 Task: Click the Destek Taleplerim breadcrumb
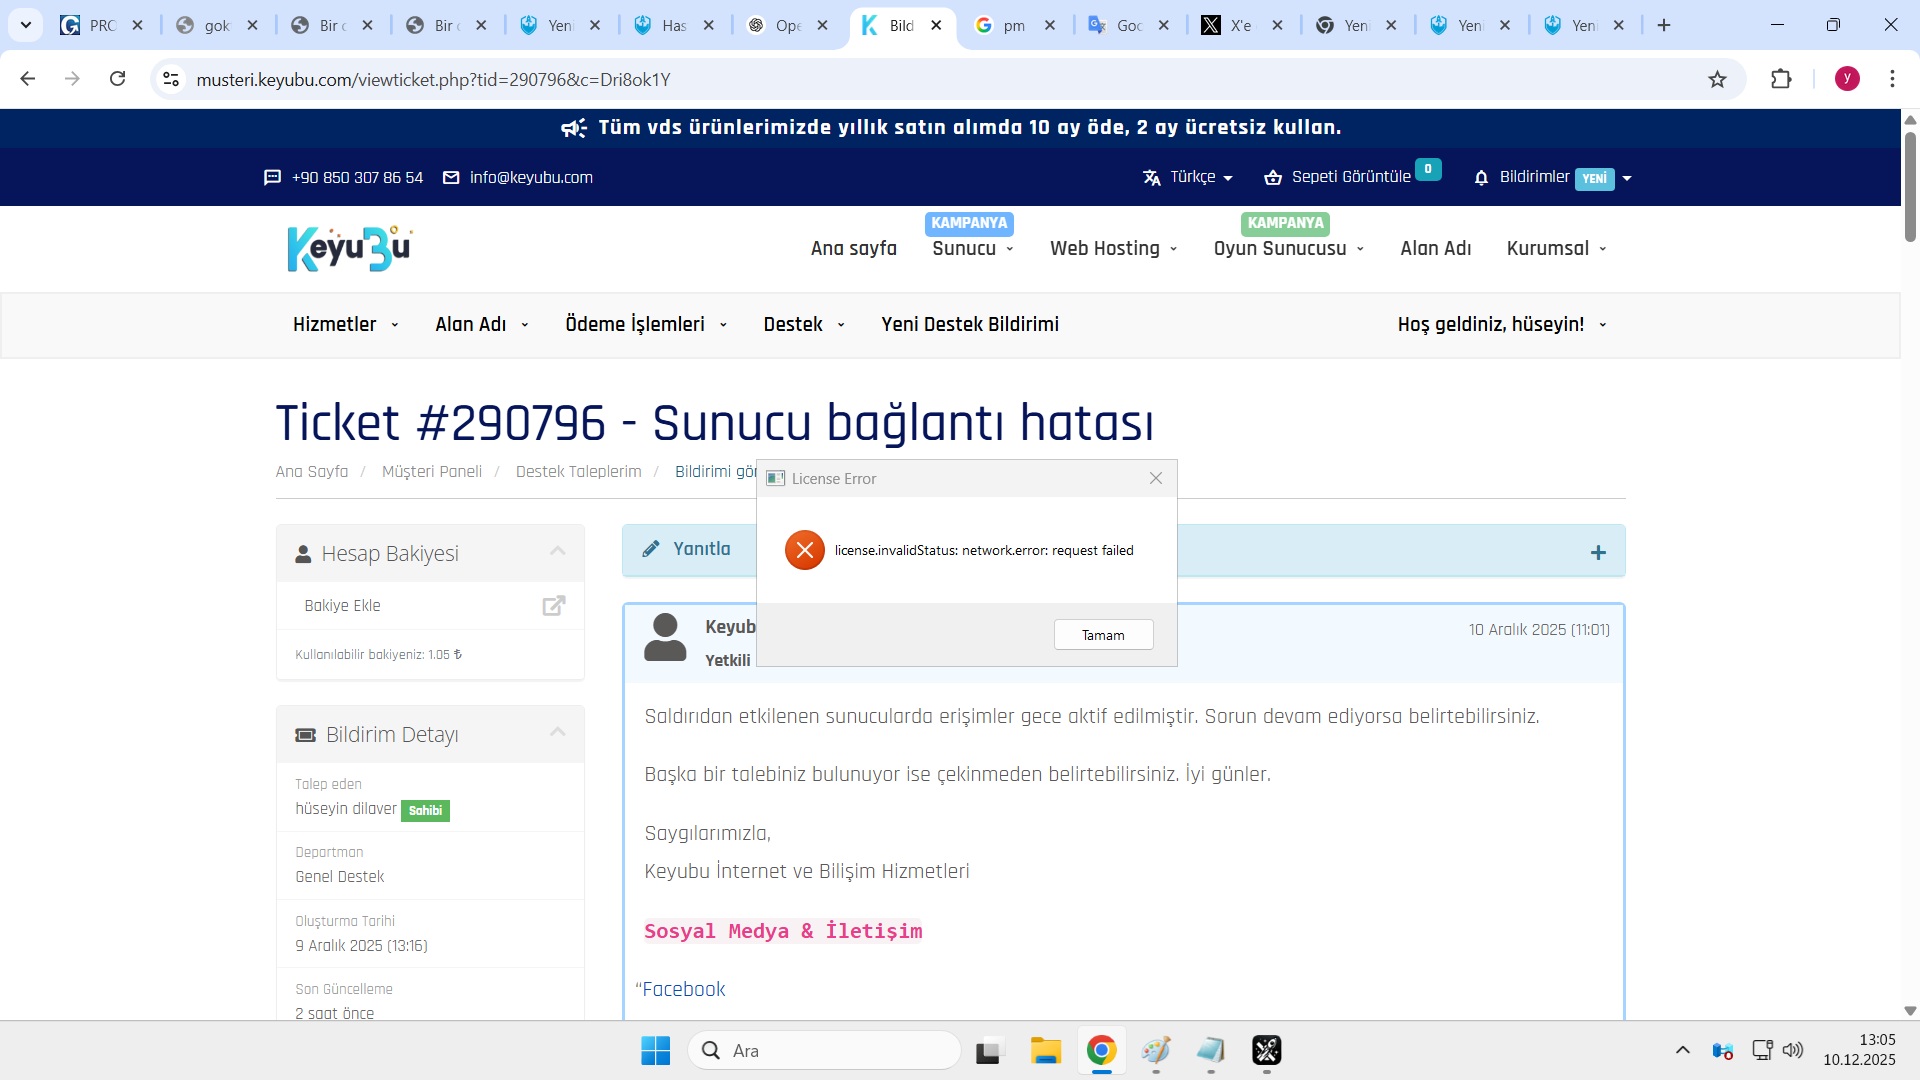point(579,471)
